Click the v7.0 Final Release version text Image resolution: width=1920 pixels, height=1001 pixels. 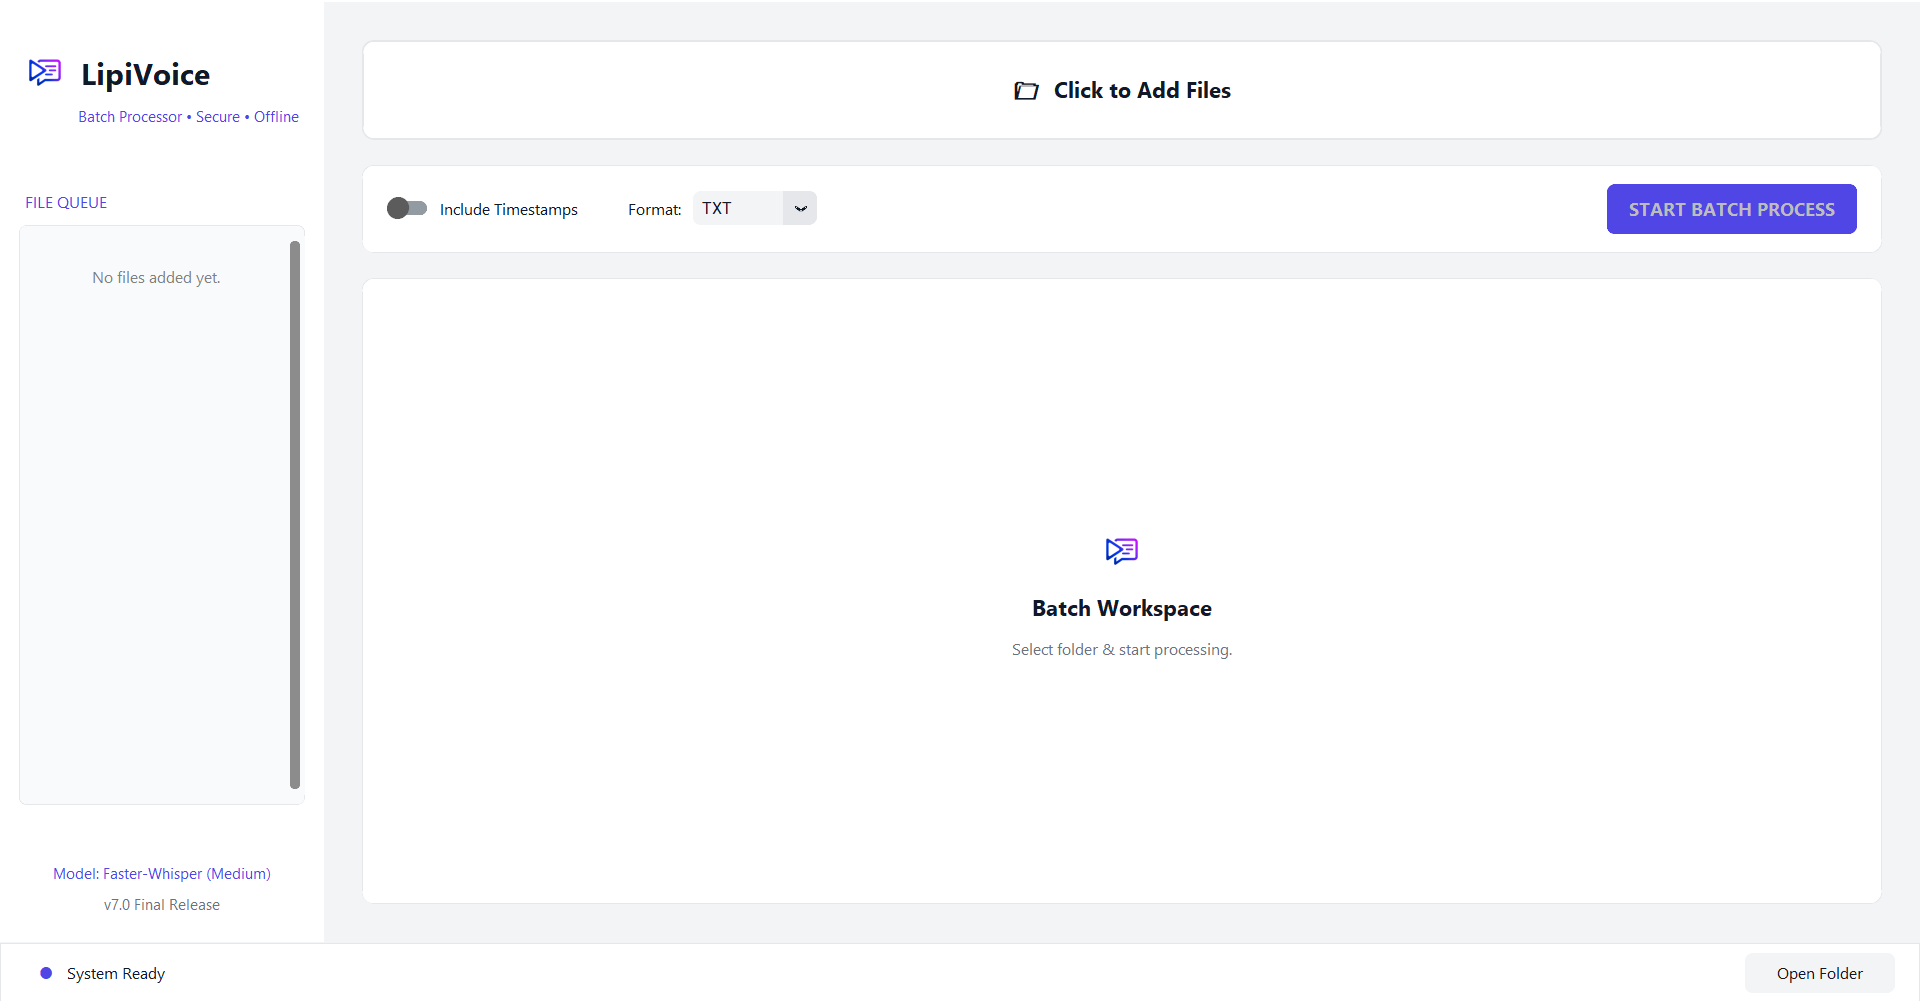point(161,904)
